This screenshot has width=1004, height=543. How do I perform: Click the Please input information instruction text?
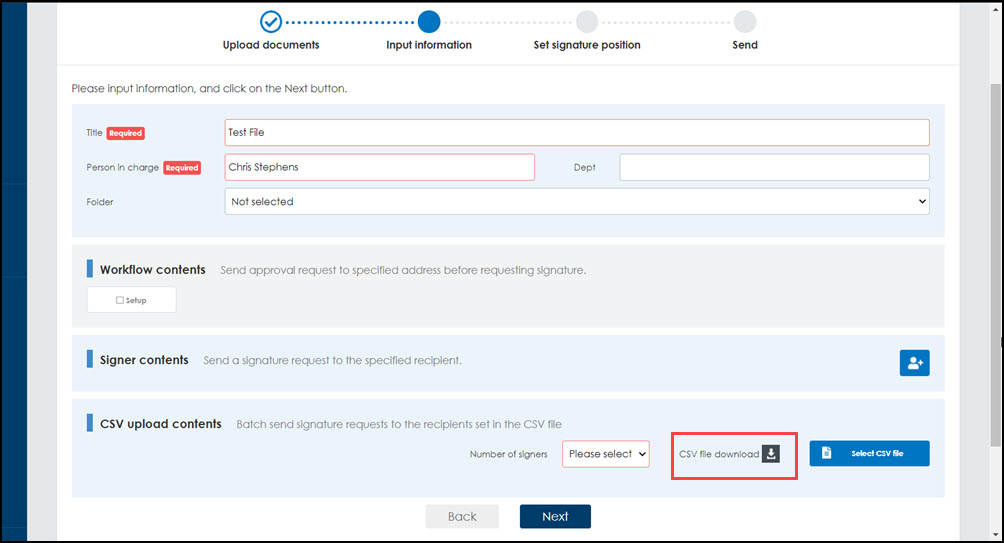209,88
